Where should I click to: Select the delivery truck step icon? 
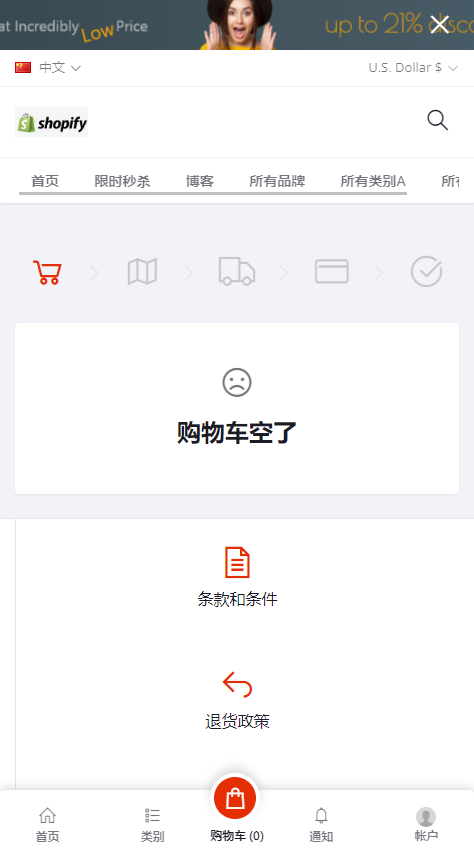[236, 271]
